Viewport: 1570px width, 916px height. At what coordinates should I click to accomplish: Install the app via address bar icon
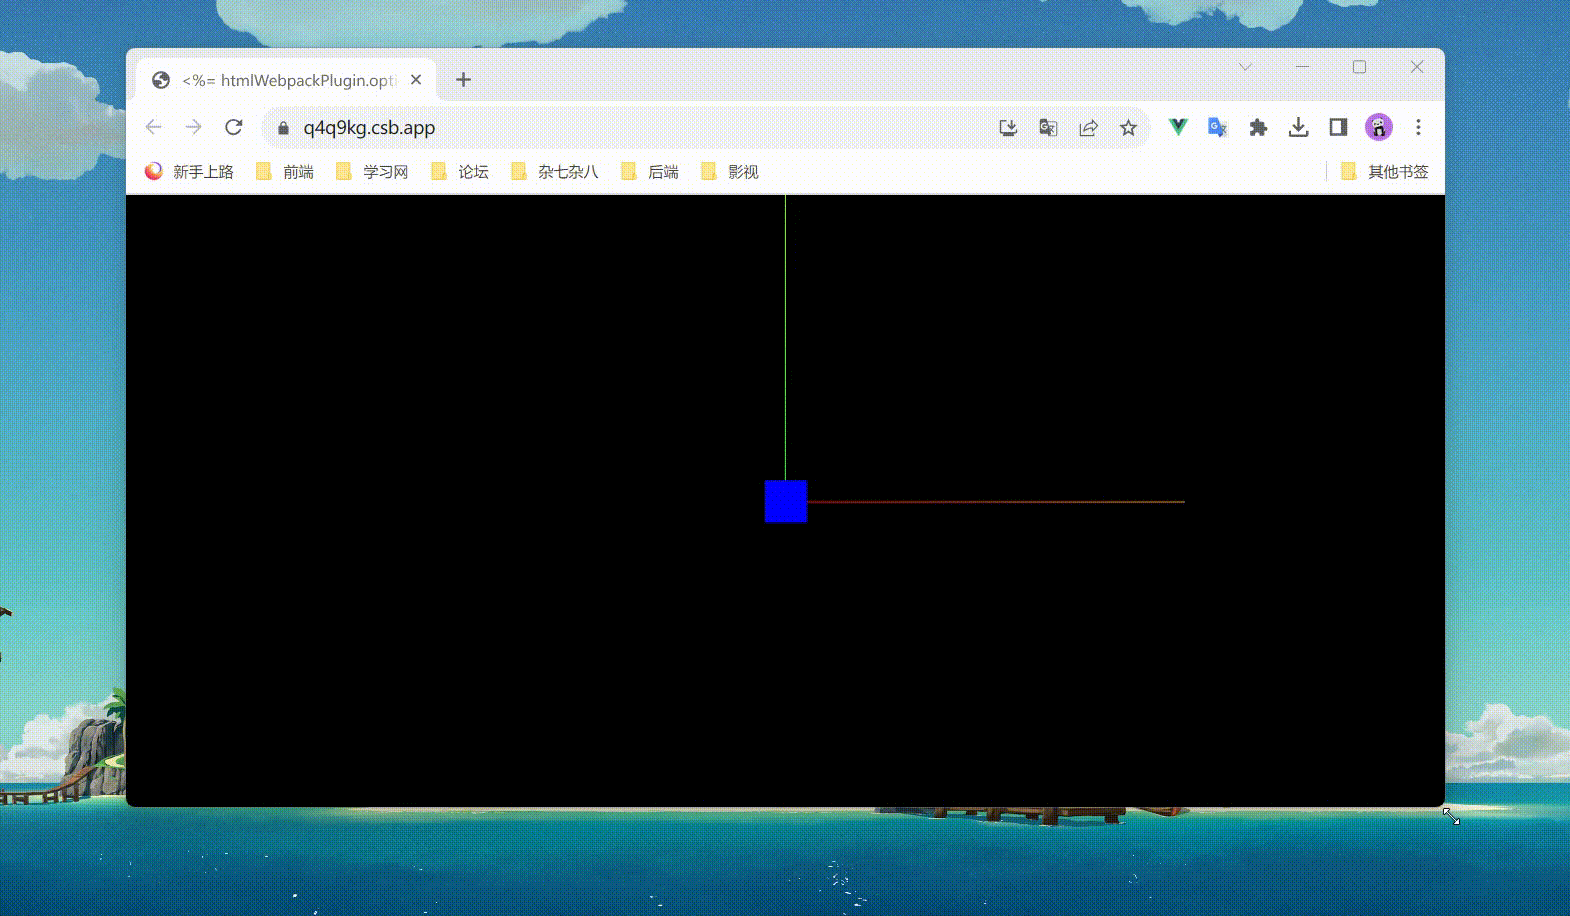(1008, 128)
